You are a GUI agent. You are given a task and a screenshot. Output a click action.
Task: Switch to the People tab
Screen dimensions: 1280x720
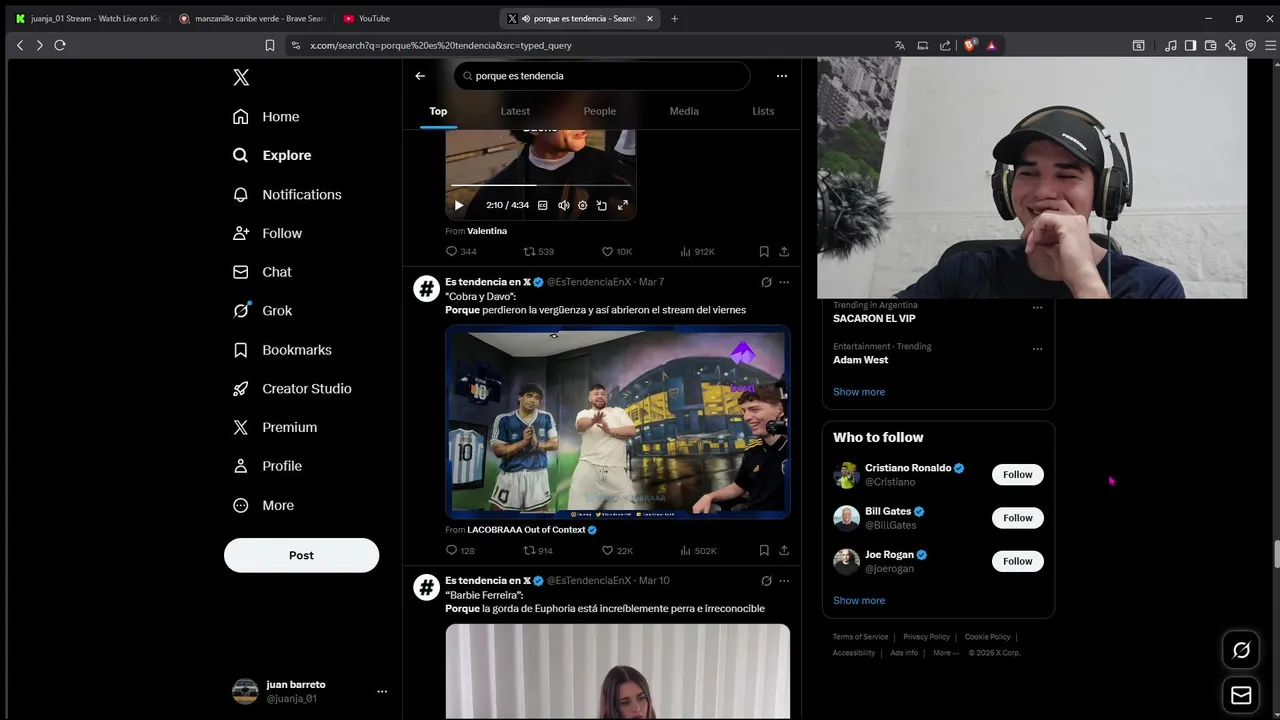(600, 111)
